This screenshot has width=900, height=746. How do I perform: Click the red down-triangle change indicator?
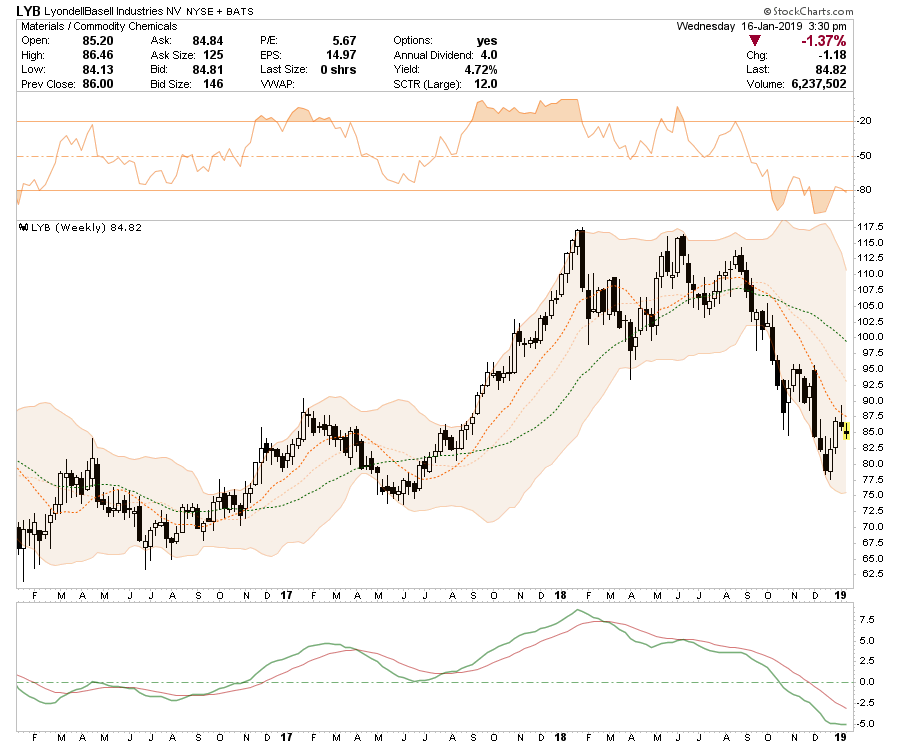click(x=755, y=41)
